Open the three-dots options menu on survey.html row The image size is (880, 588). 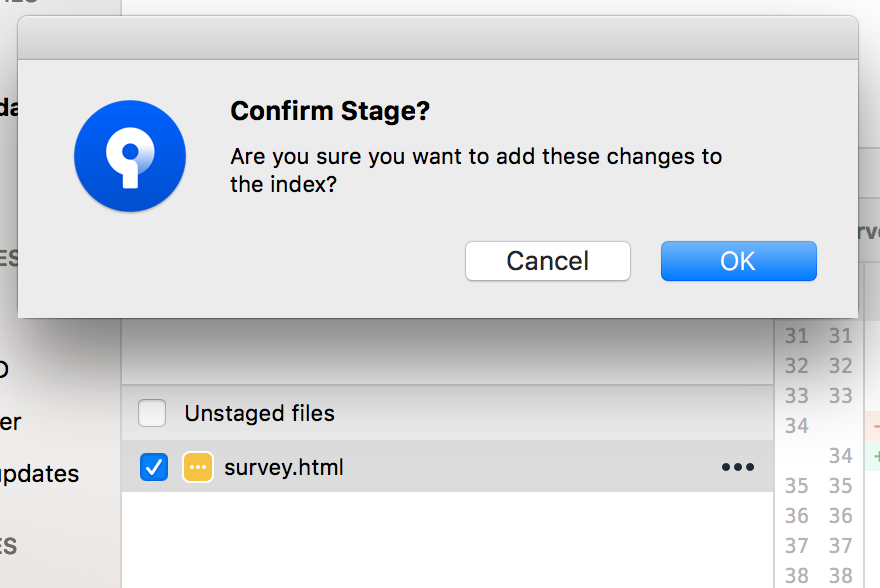click(x=737, y=466)
